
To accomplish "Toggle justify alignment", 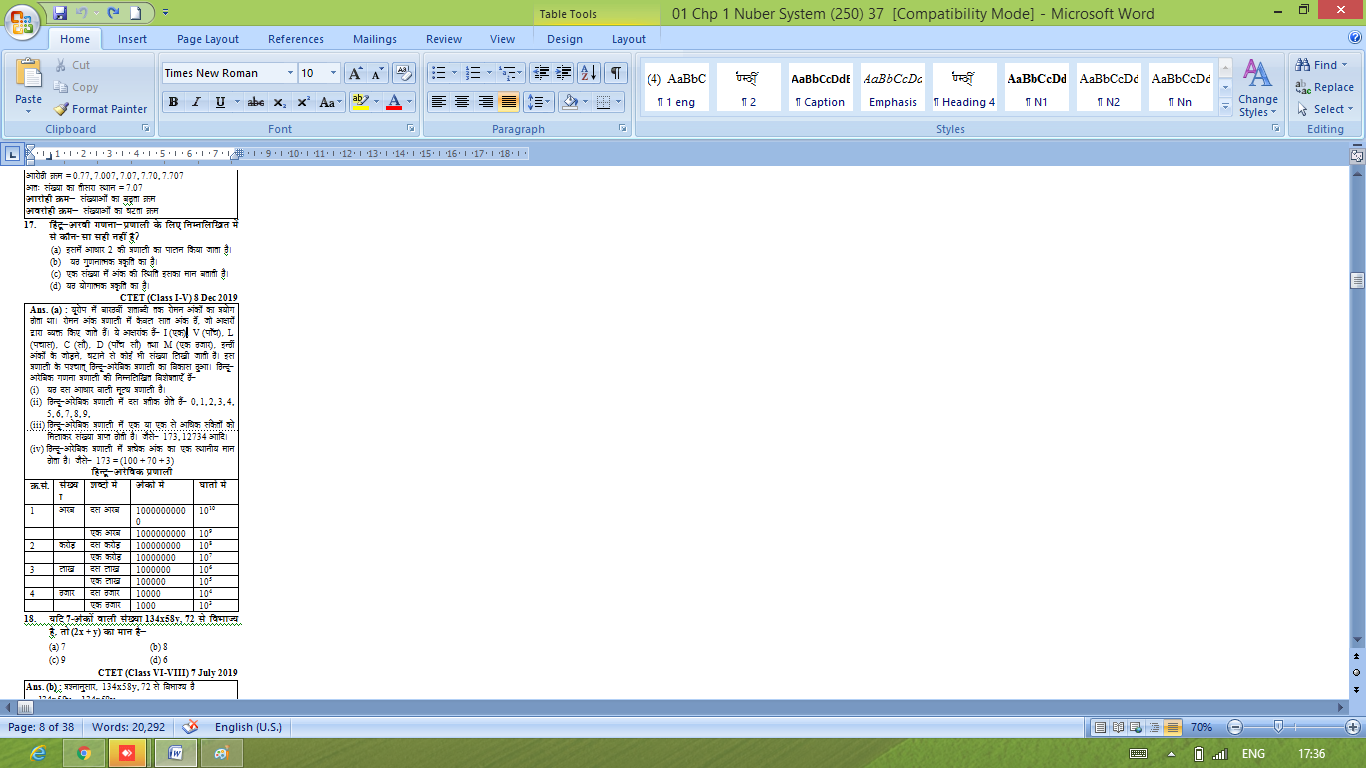I will pos(509,102).
